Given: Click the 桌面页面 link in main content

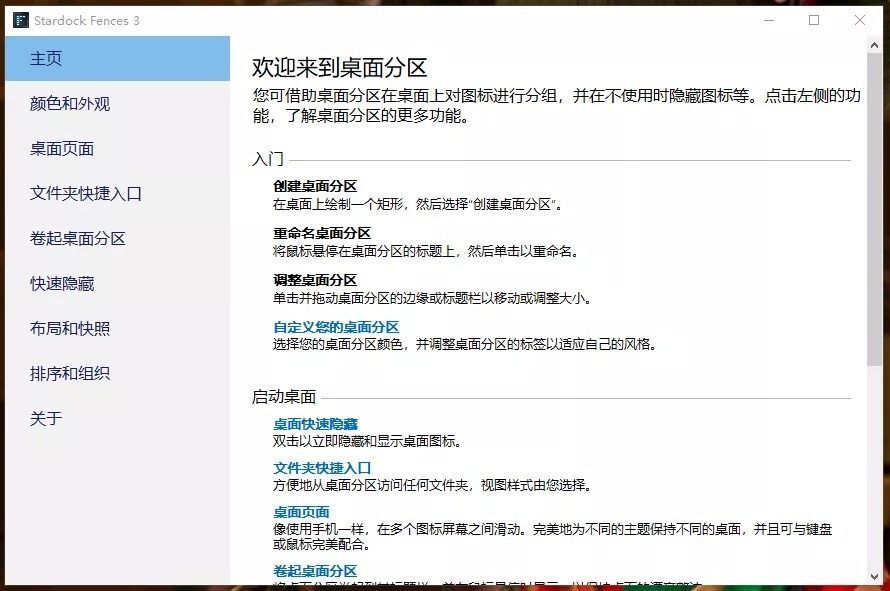Looking at the screenshot, I should pos(301,512).
